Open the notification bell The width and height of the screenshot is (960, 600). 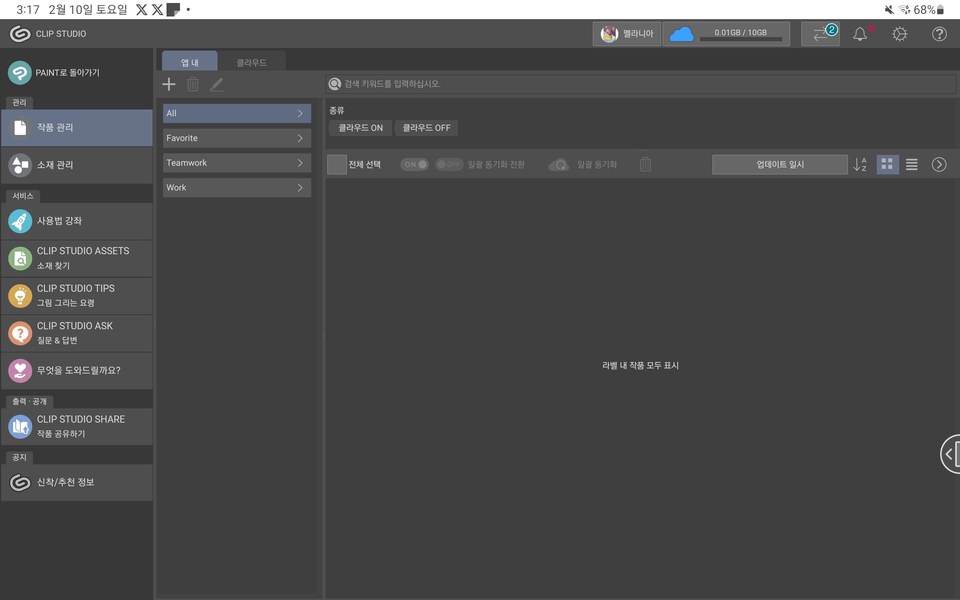[x=859, y=33]
